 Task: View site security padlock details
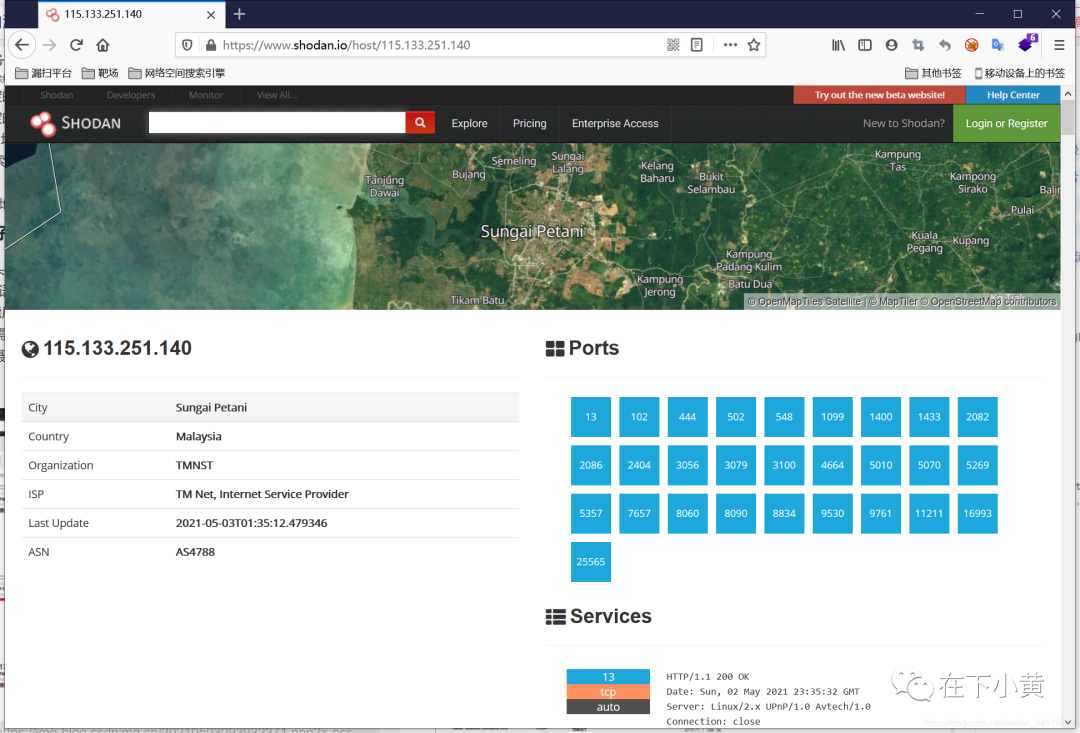click(211, 45)
